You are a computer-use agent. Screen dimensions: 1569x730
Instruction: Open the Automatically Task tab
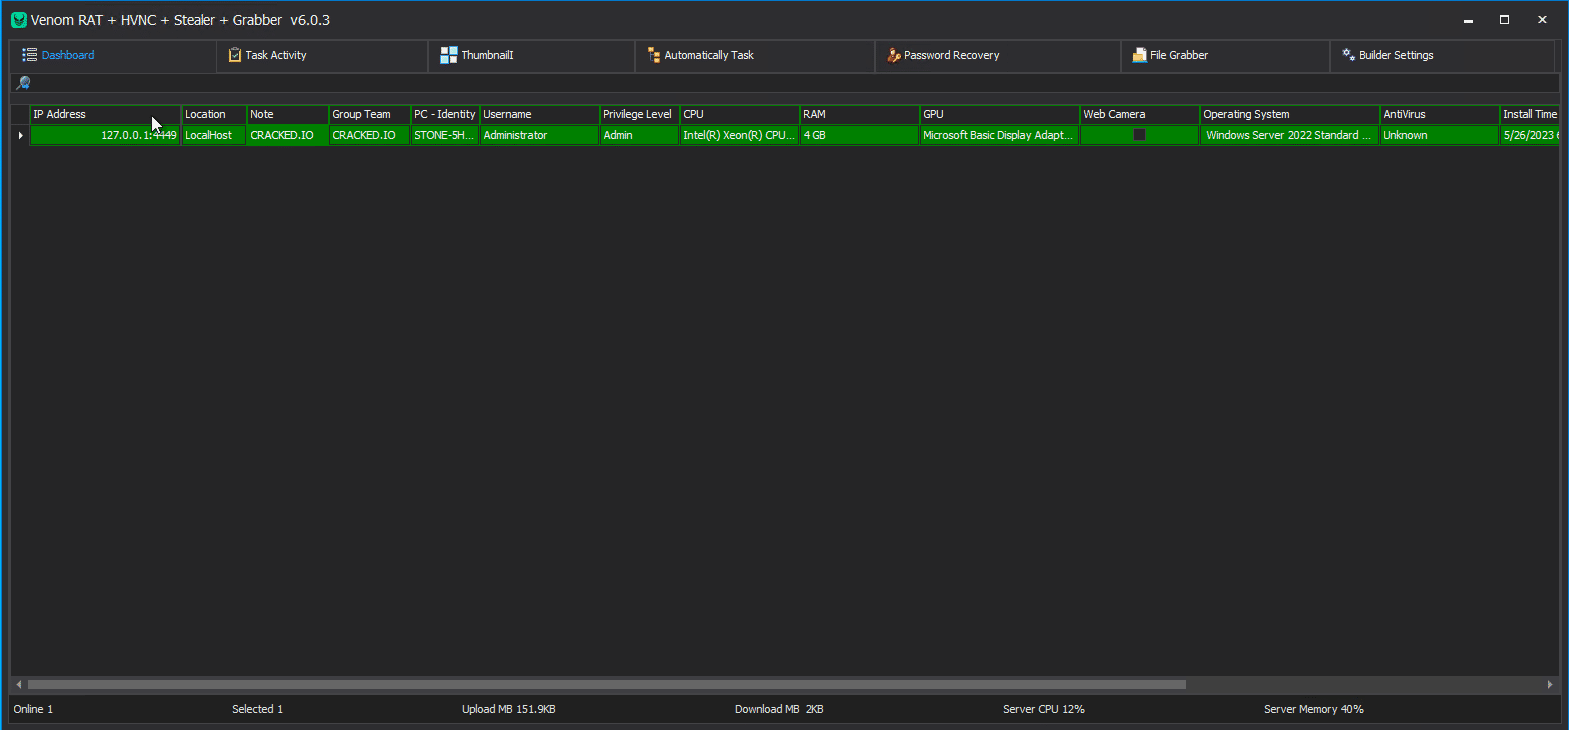755,55
